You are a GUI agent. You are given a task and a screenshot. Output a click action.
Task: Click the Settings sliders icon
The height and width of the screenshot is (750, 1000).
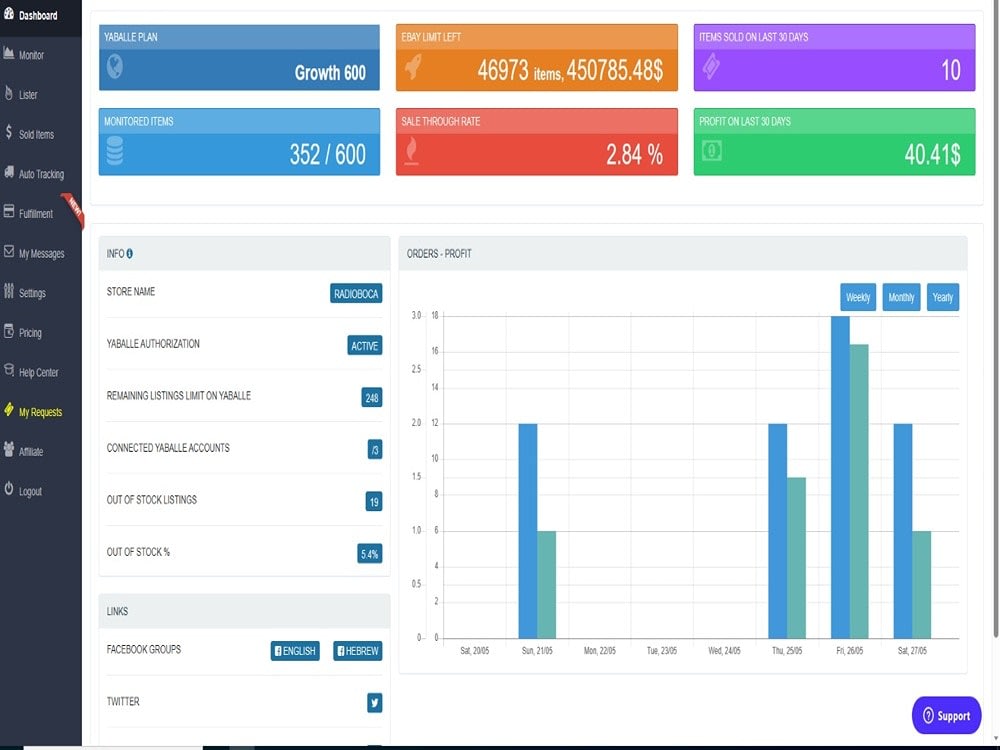[x=9, y=291]
